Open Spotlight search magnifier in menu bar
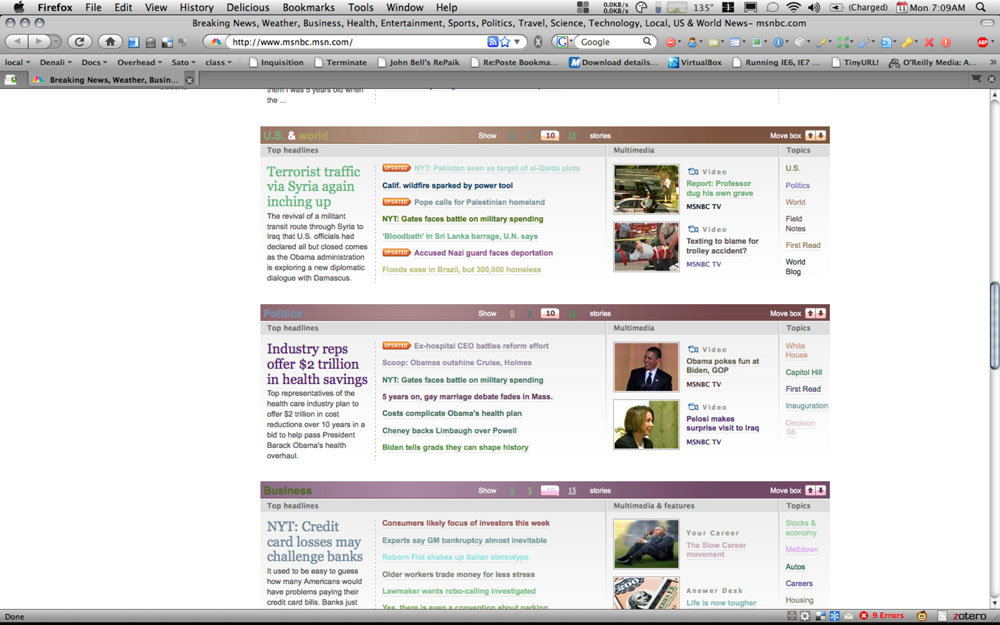 [981, 7]
